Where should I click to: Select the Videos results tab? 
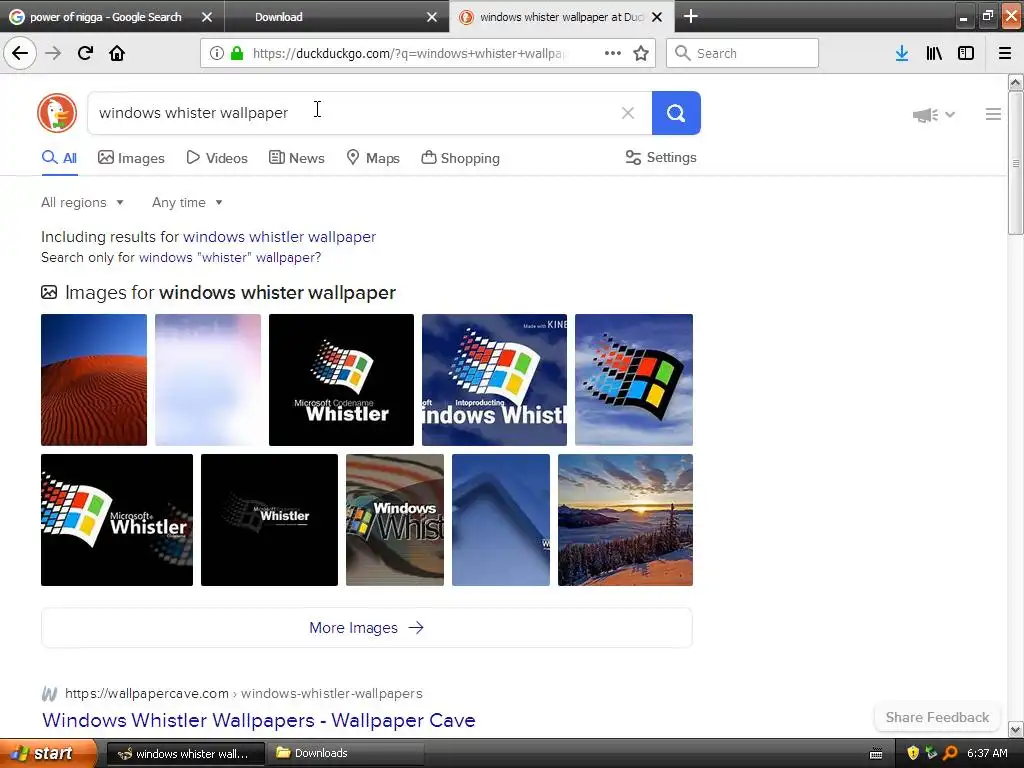217,158
